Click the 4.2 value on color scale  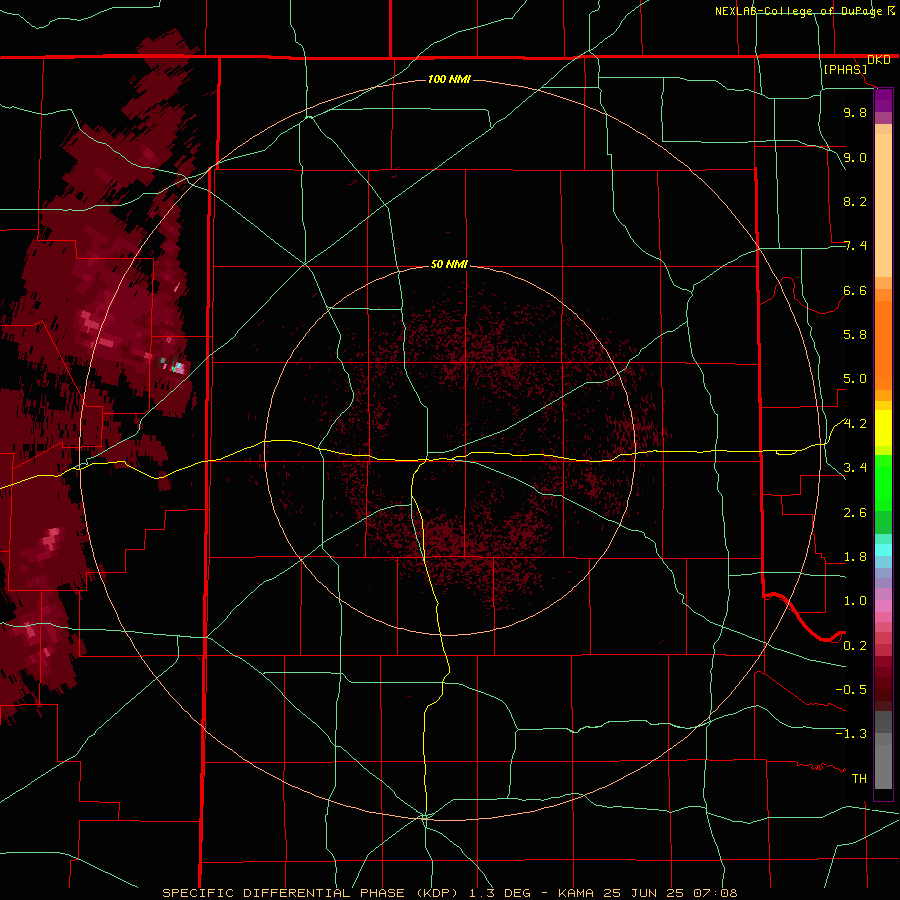click(x=855, y=424)
